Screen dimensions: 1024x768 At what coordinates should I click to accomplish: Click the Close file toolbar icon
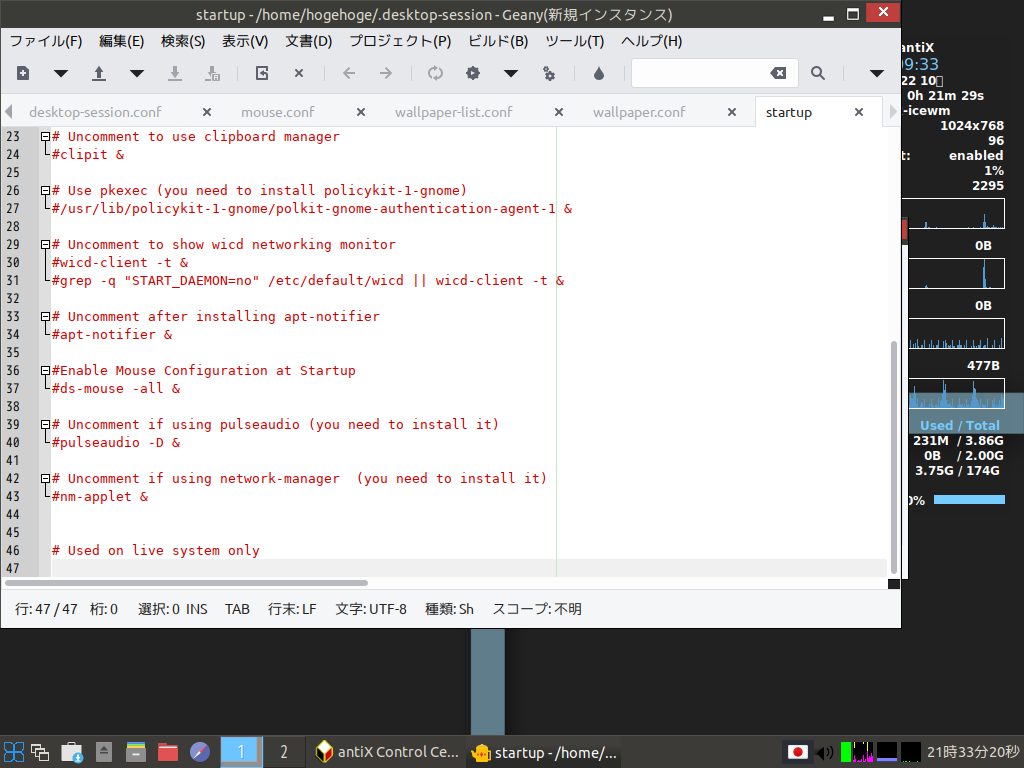tap(299, 73)
